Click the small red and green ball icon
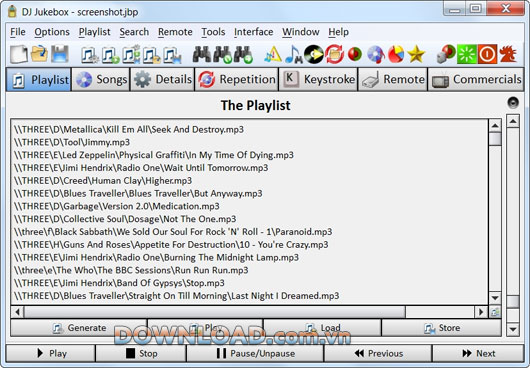This screenshot has height=368, width=530. click(x=355, y=54)
